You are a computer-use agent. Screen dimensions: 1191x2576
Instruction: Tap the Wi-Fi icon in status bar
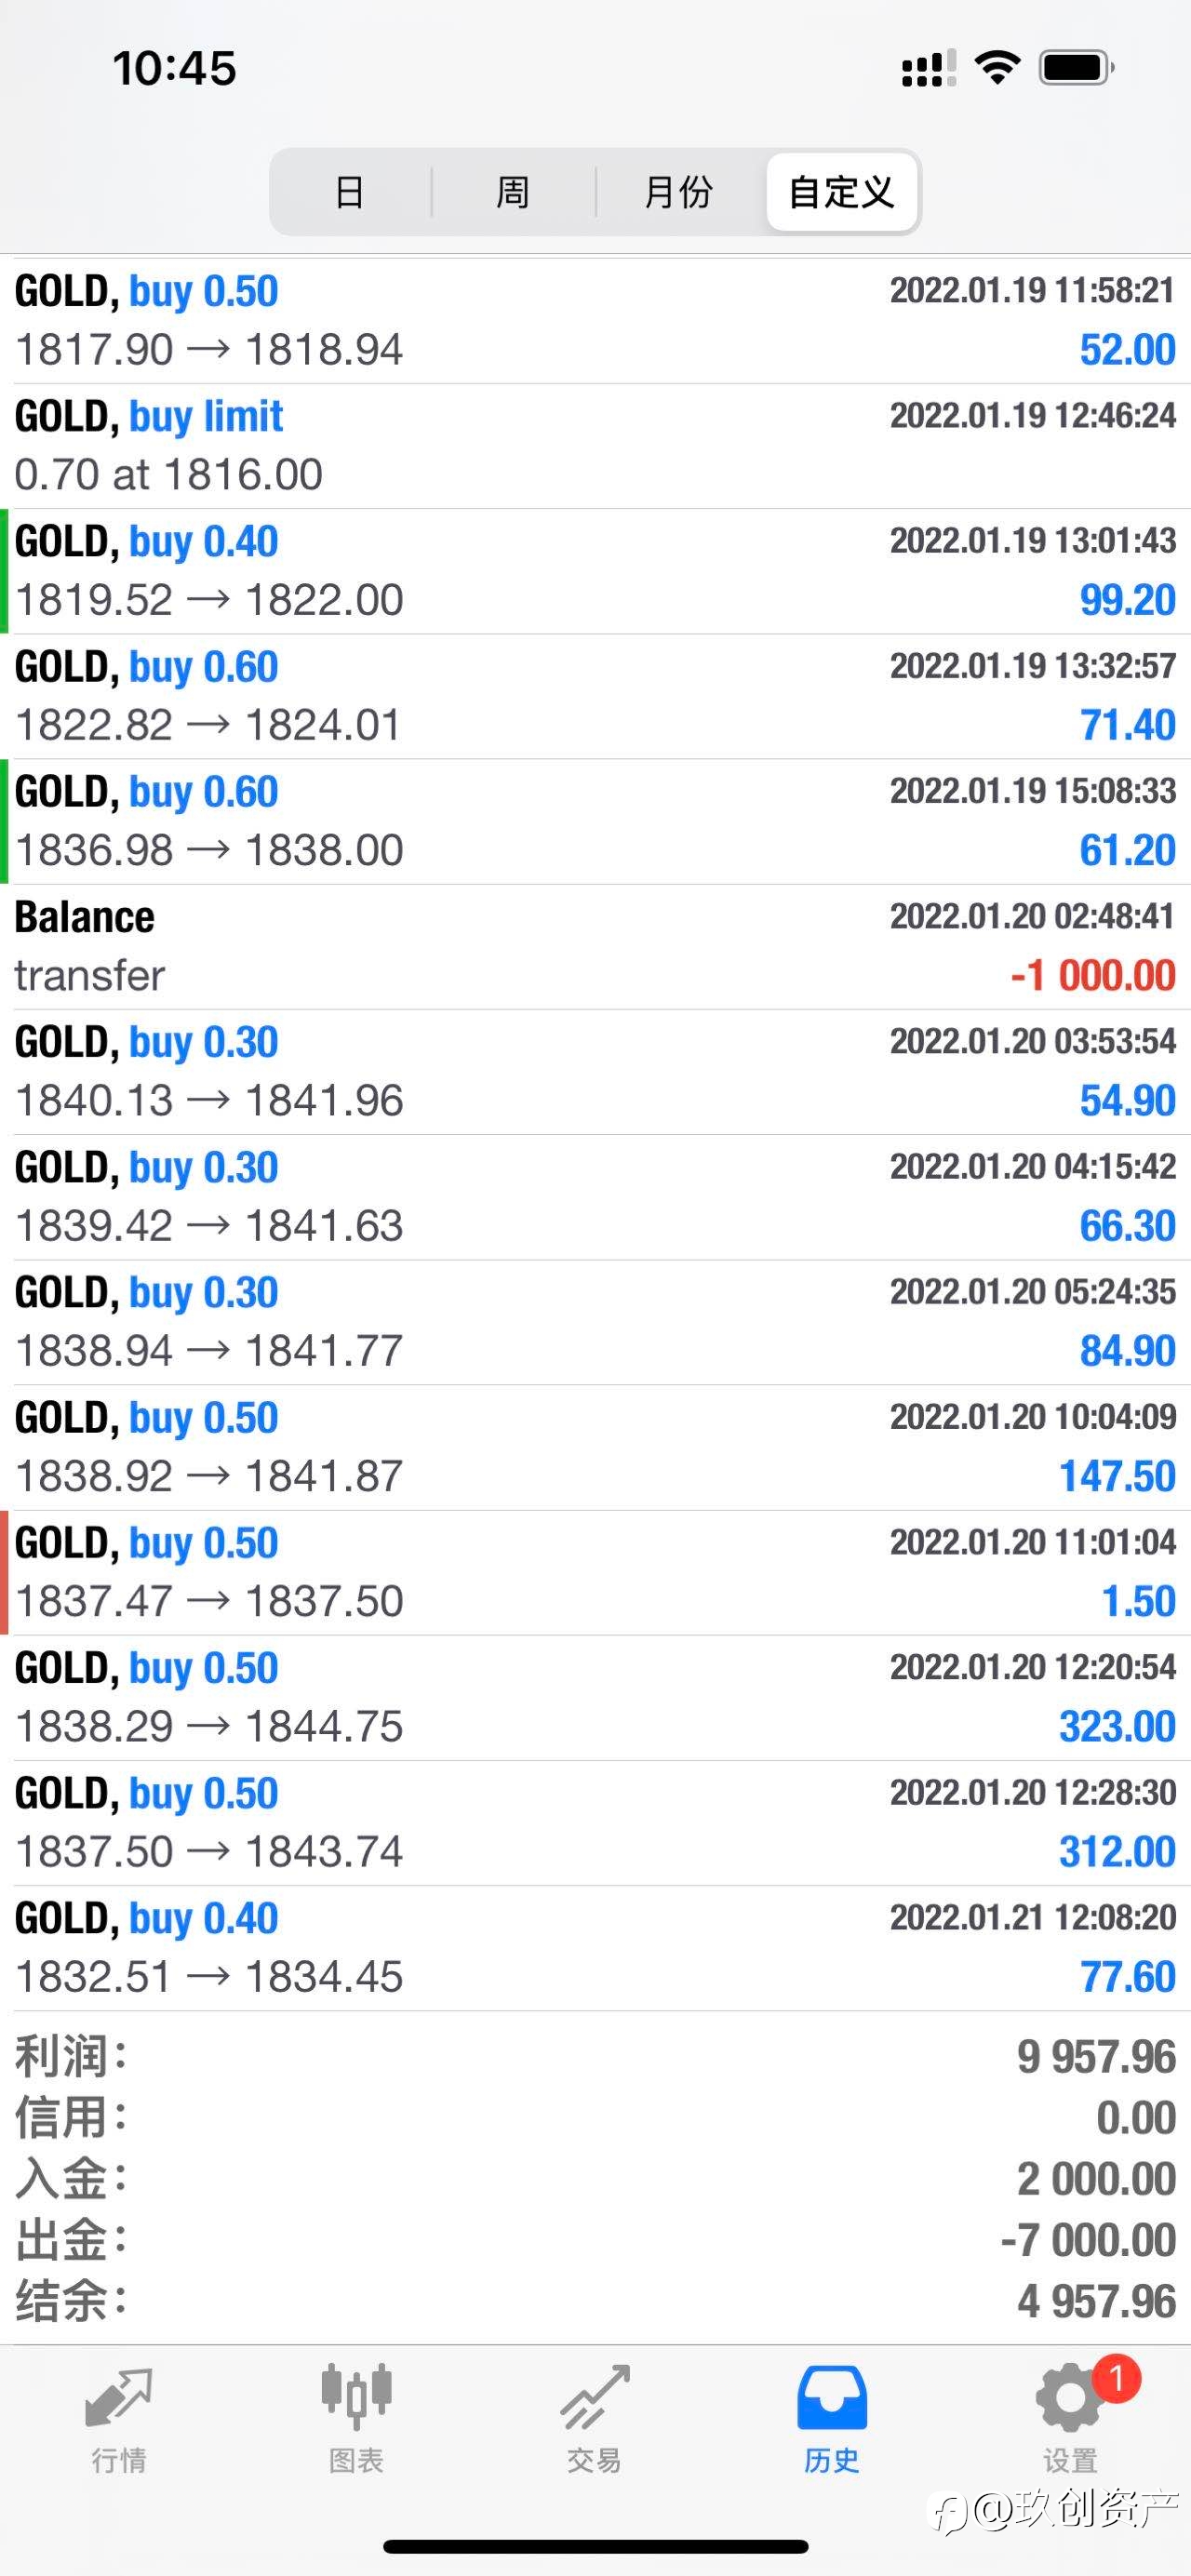coord(996,68)
